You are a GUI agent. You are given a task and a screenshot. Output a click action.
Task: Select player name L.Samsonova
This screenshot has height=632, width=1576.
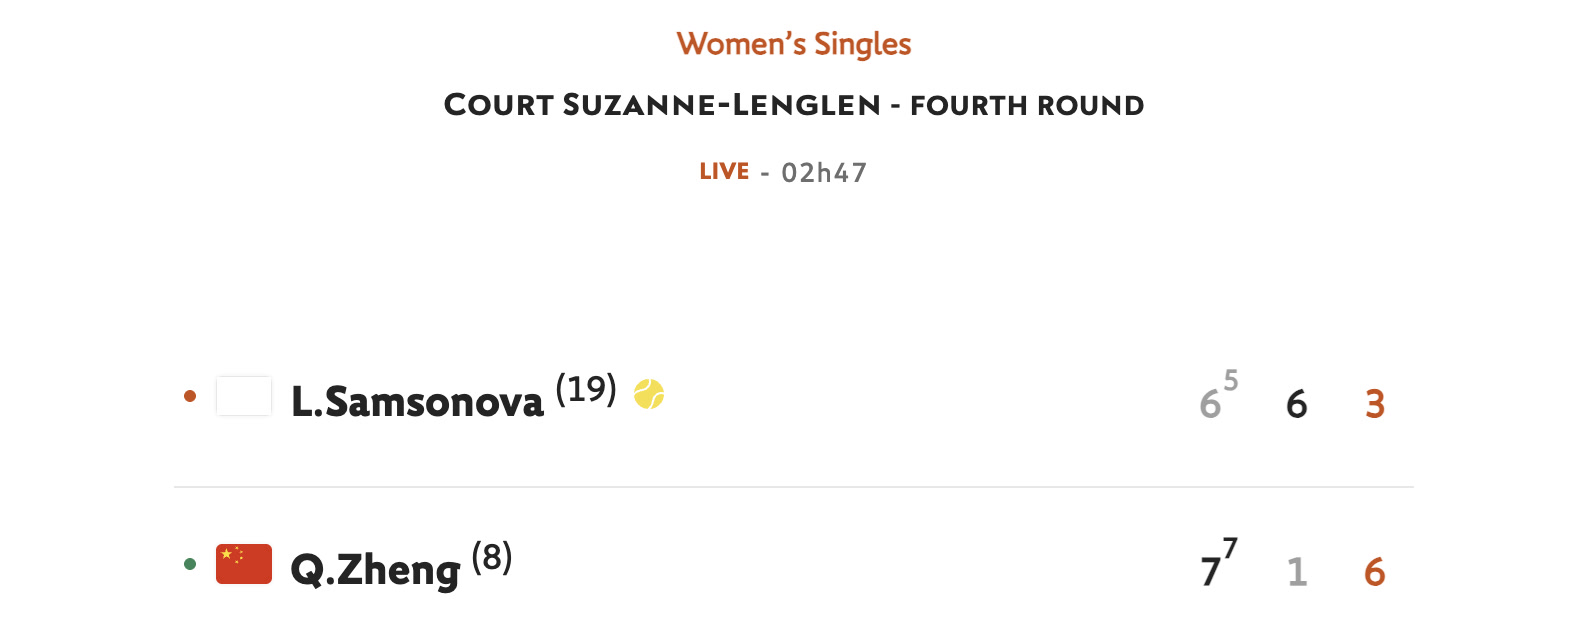[x=417, y=401]
